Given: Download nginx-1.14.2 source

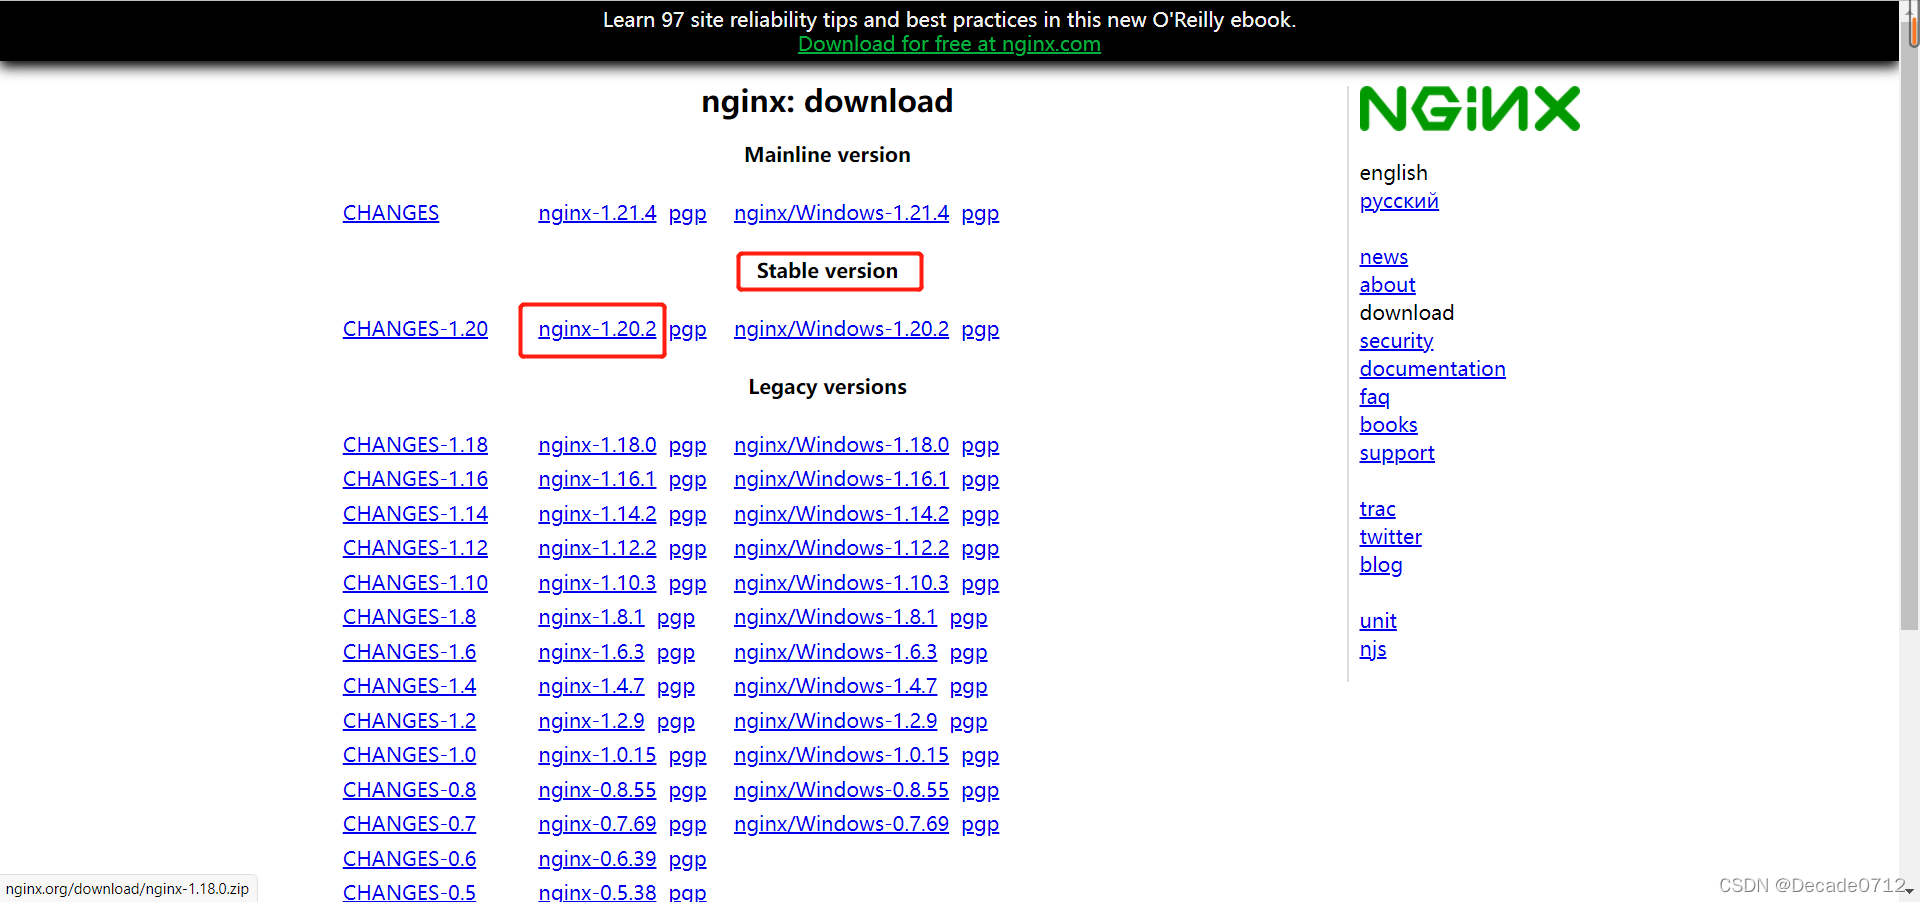Looking at the screenshot, I should tap(597, 514).
